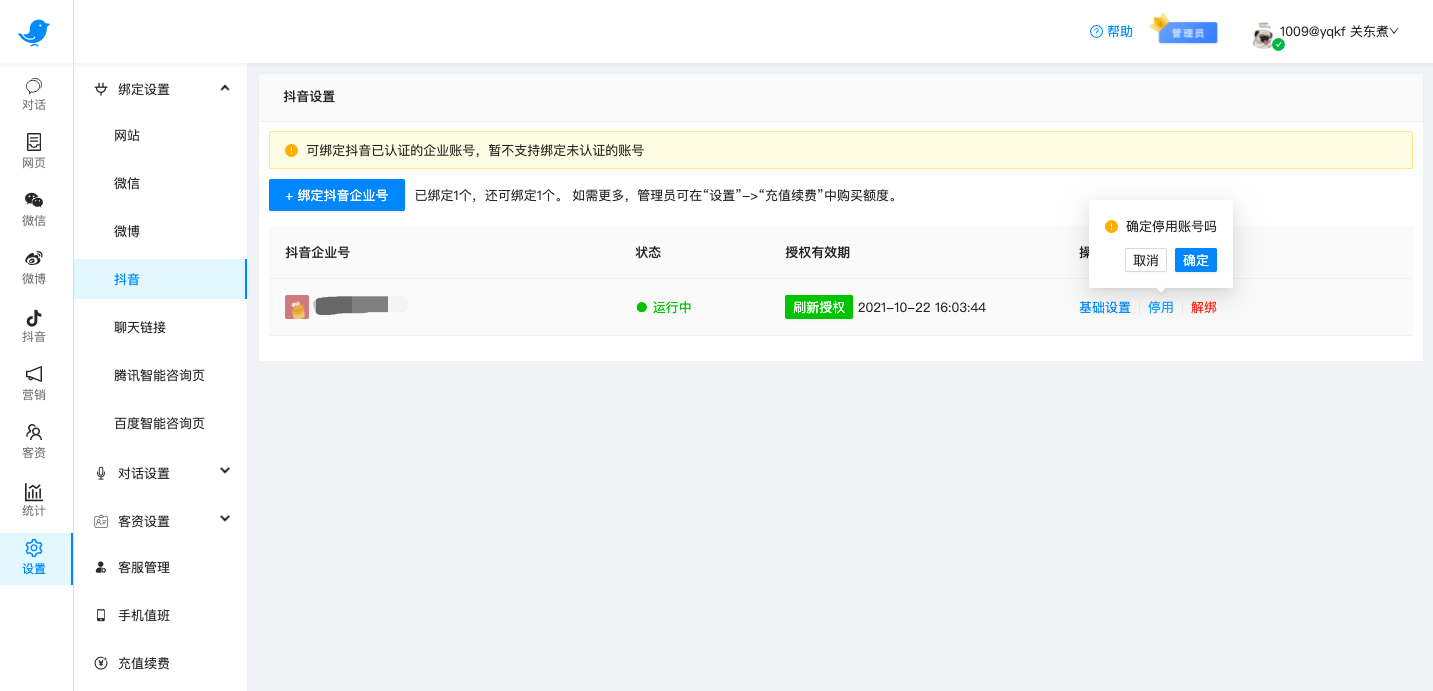
Task: Click the 抖音 sidebar icon
Action: 35,326
